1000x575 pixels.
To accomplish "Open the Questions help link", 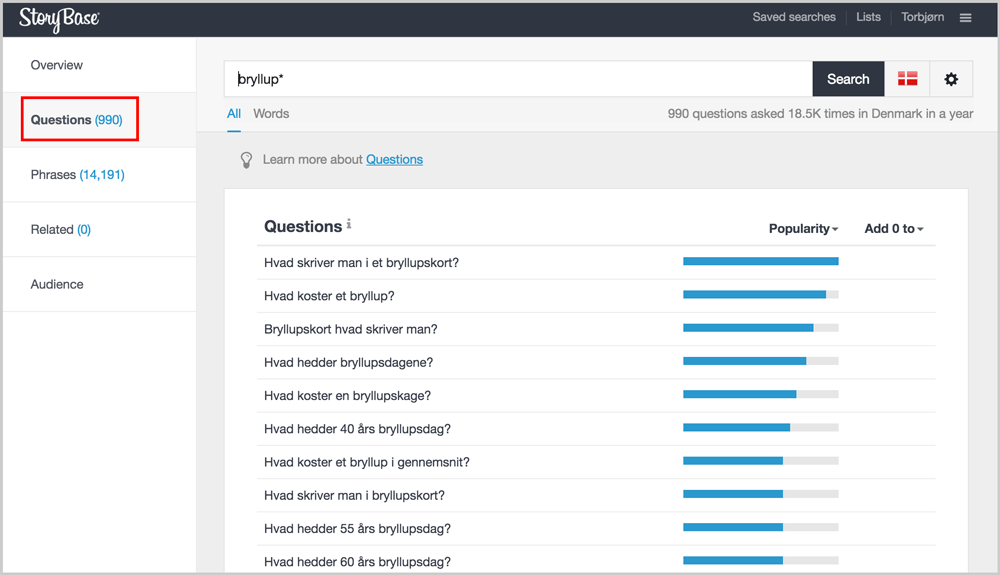I will pyautogui.click(x=394, y=159).
